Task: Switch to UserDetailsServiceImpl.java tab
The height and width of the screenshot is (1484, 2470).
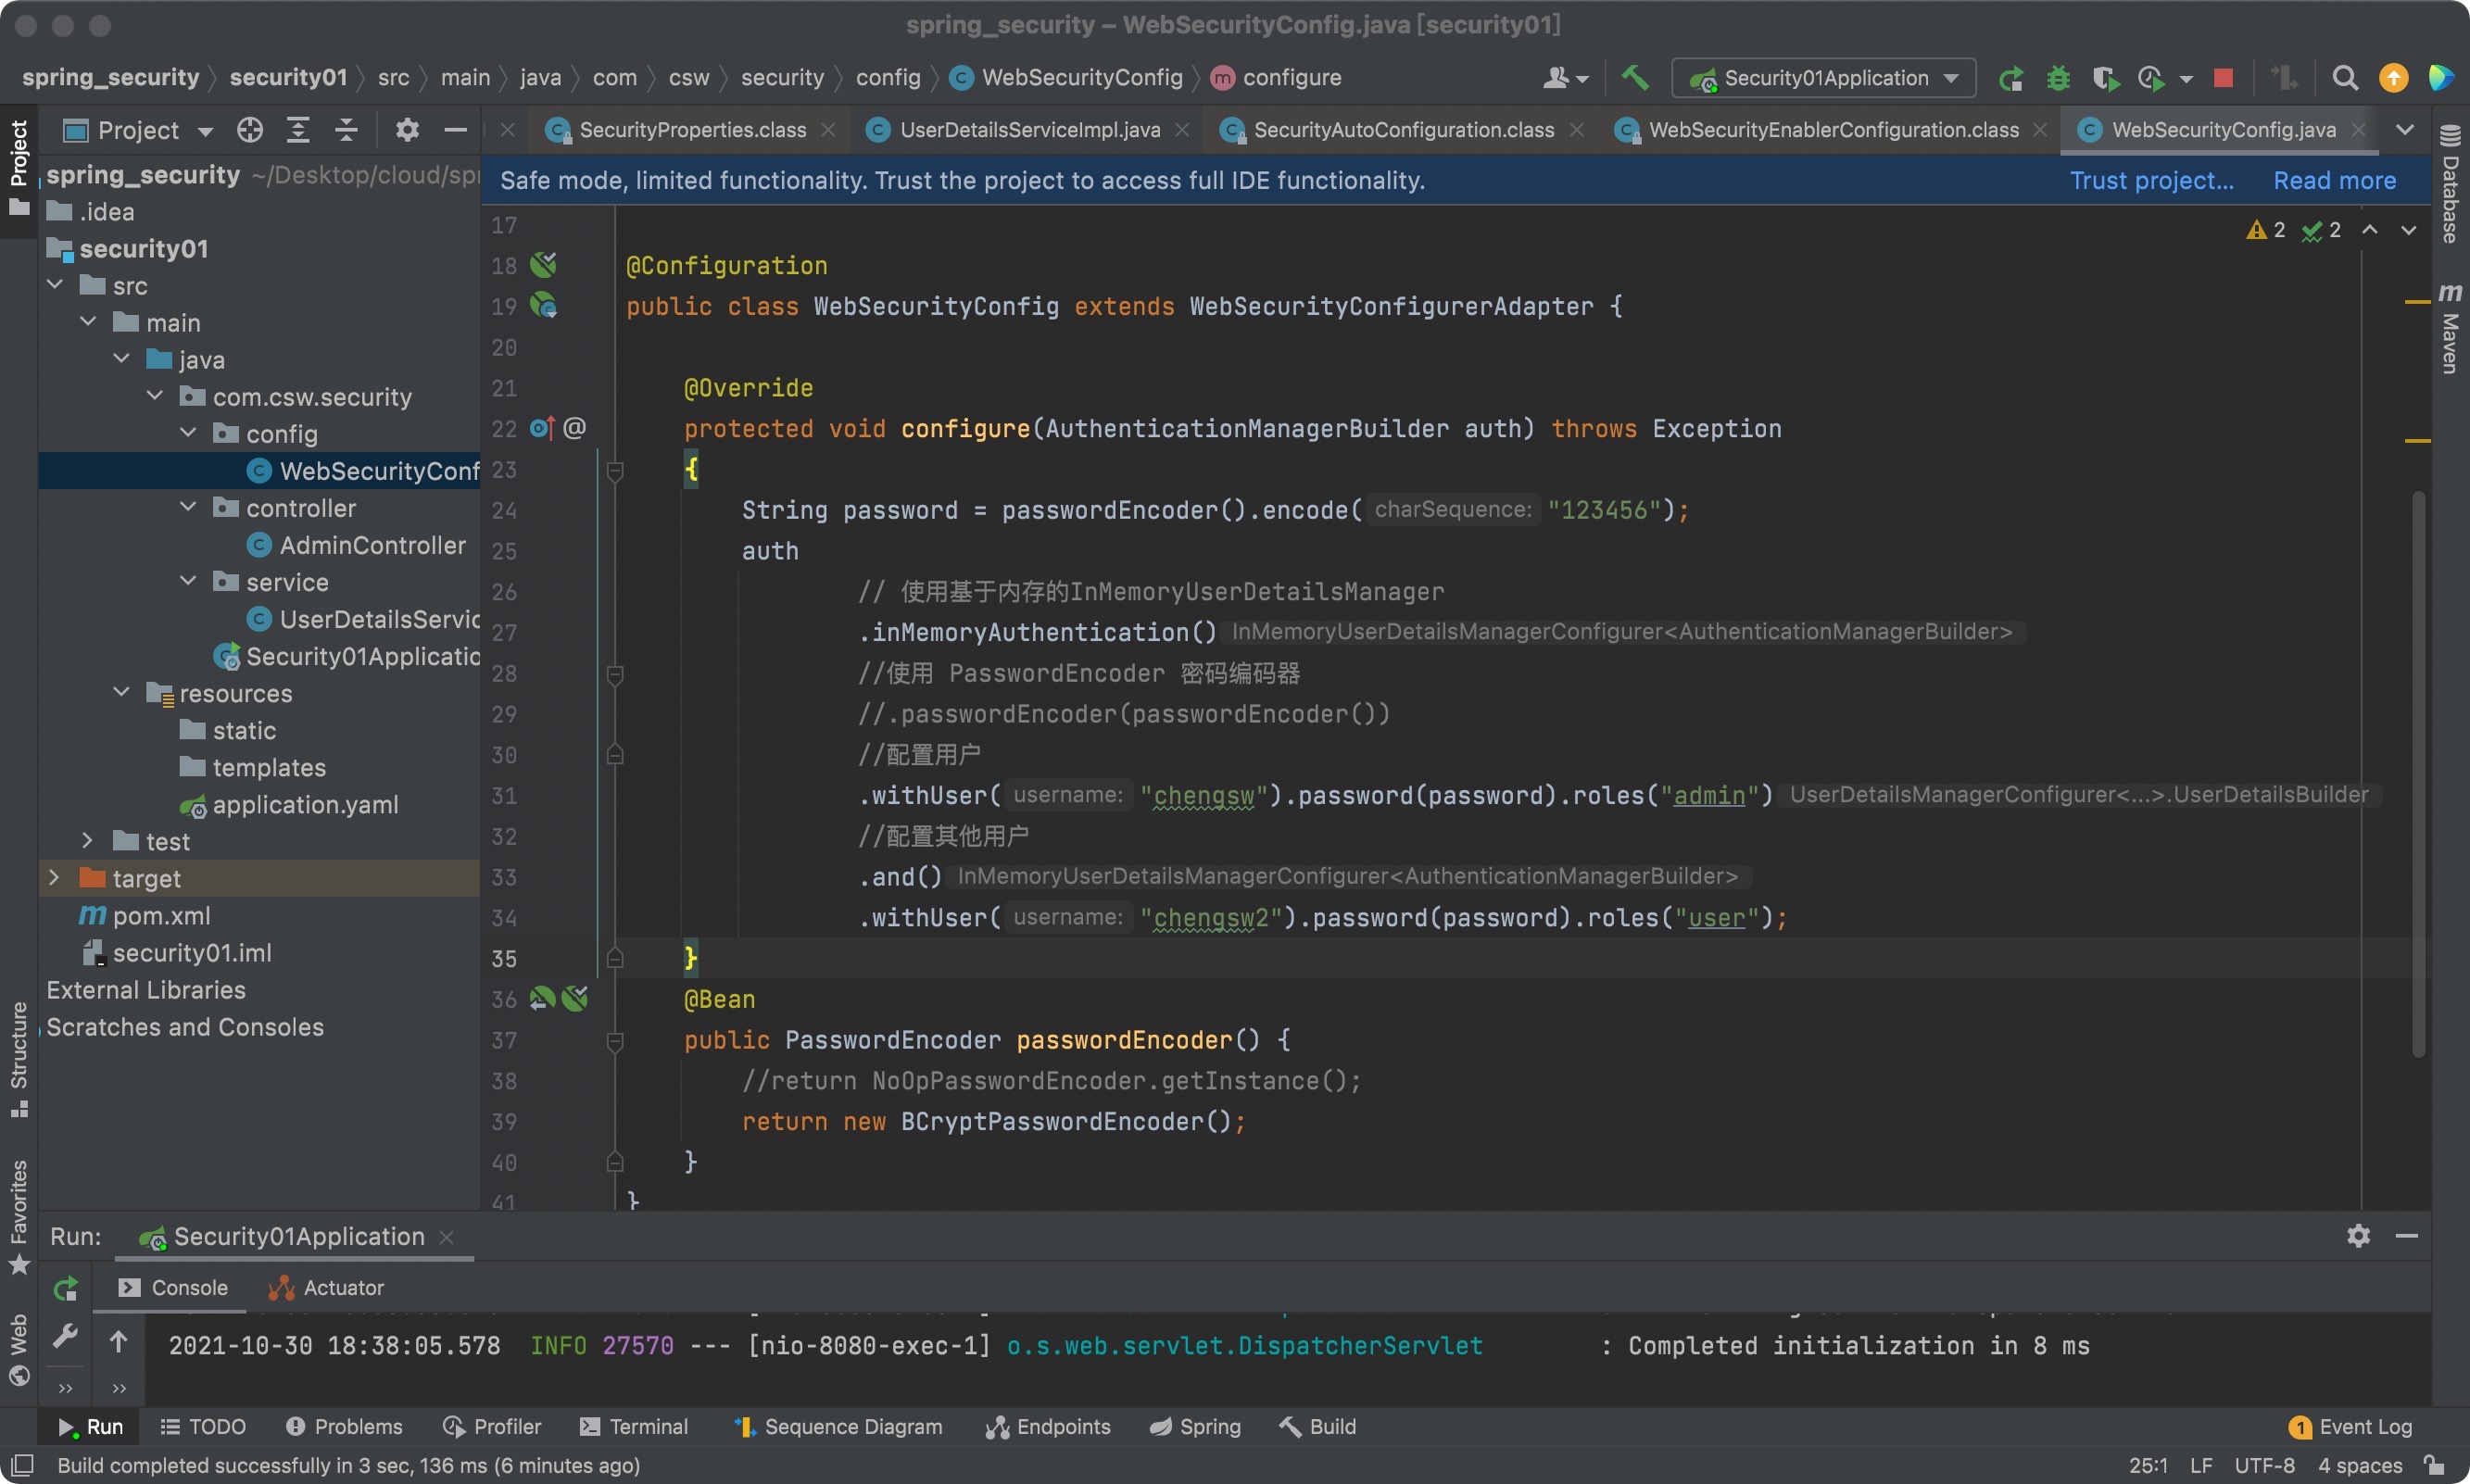Action: [1028, 130]
